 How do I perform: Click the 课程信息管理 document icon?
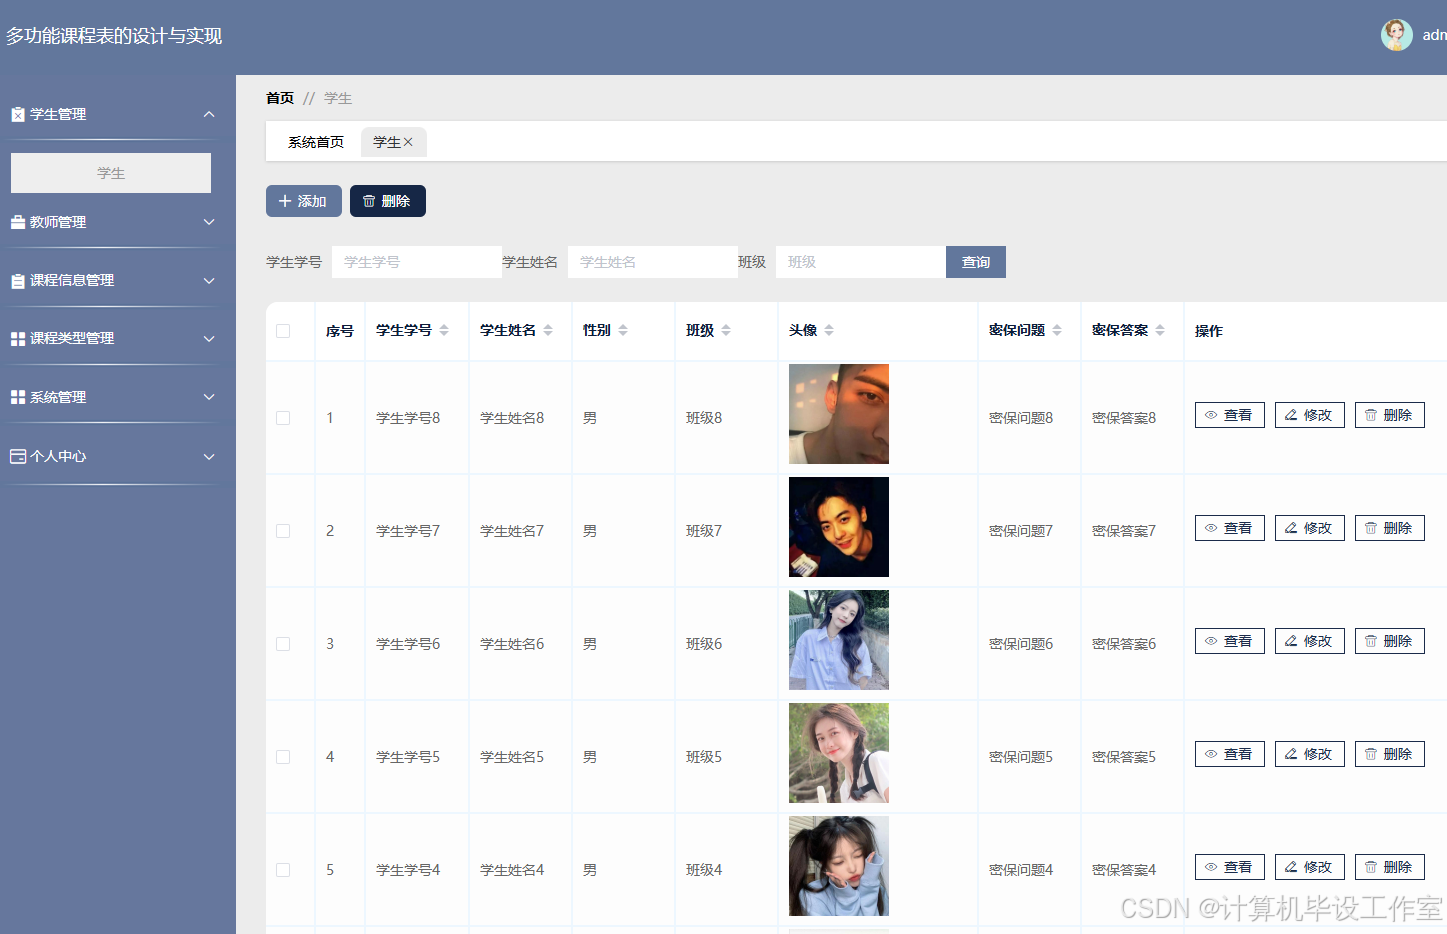17,280
